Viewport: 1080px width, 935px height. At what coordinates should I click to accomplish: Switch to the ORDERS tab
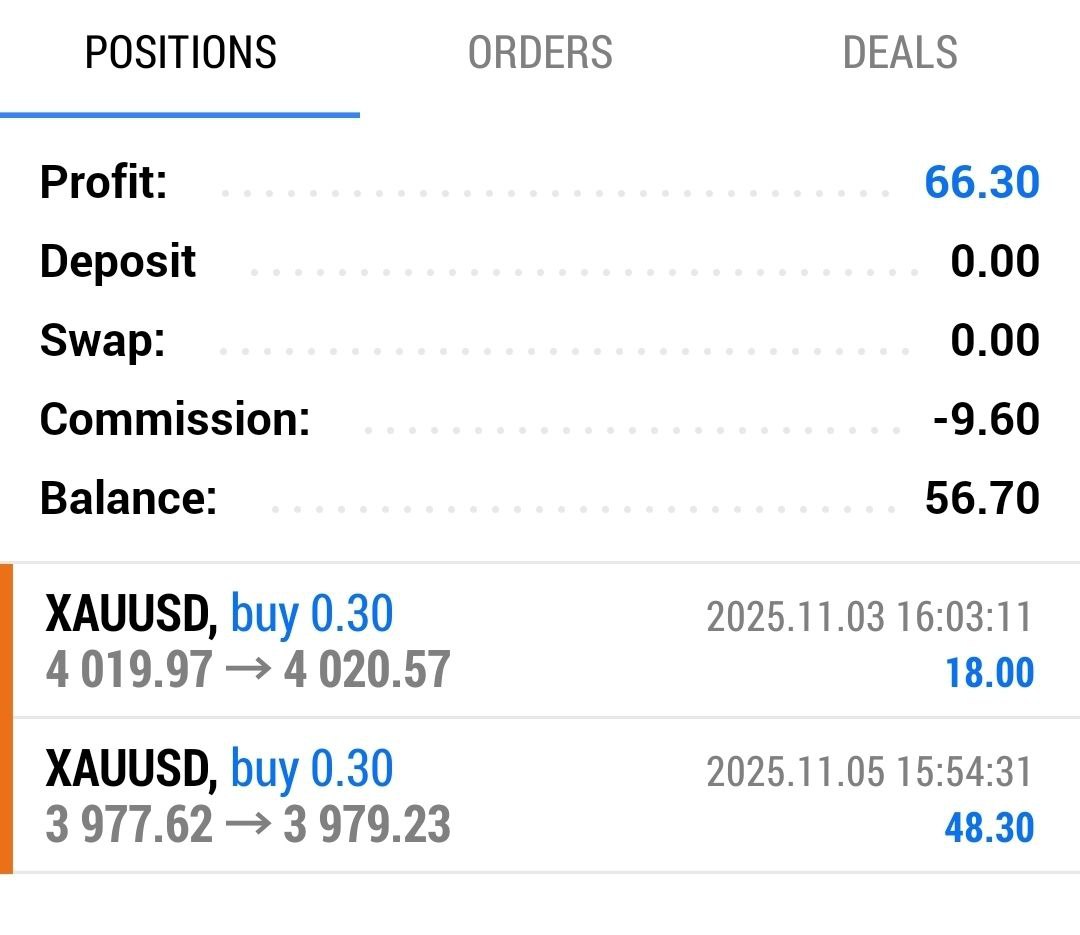(540, 53)
